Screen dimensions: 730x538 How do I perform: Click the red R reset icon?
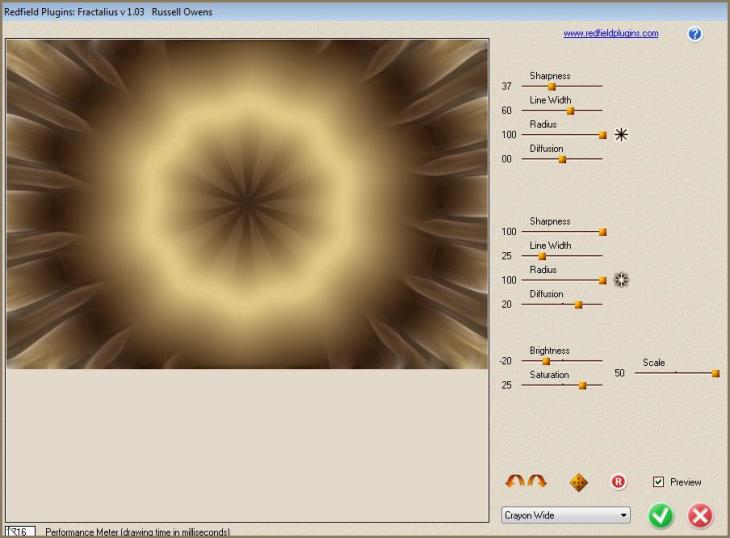[x=618, y=482]
